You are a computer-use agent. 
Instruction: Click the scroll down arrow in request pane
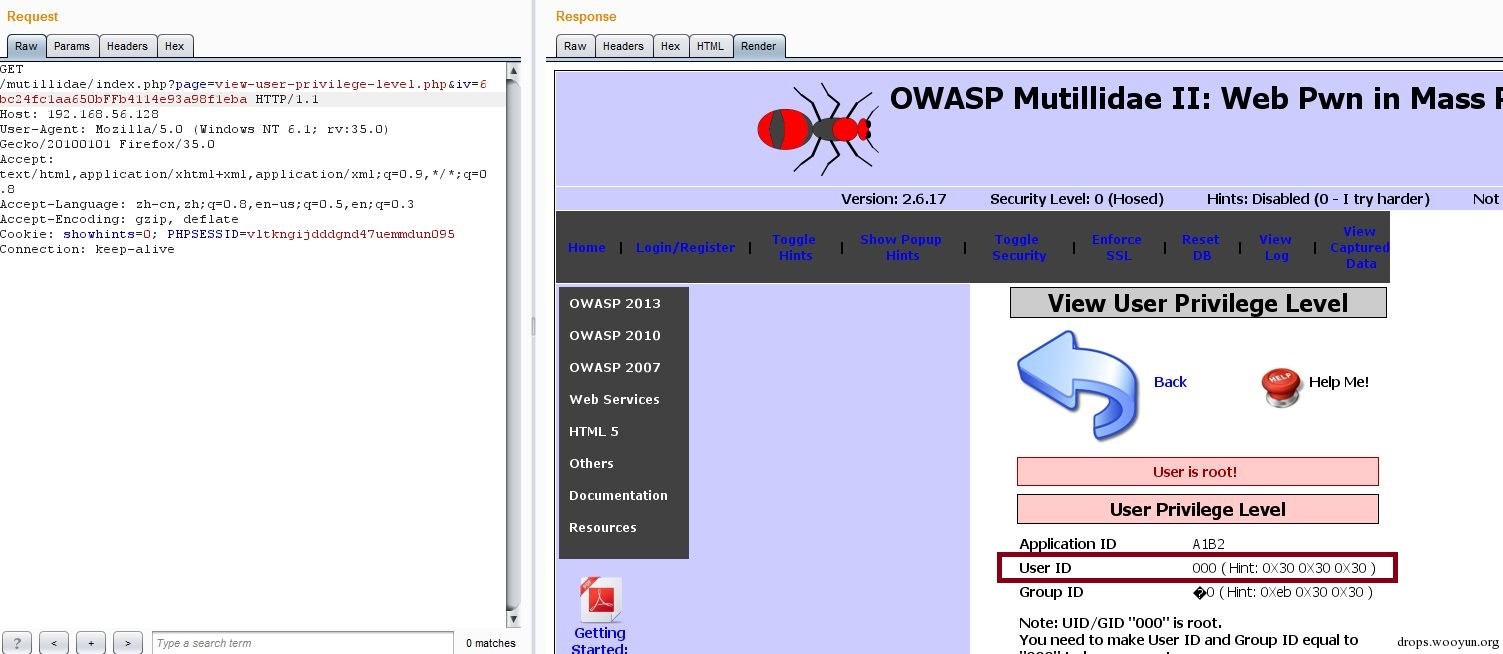(514, 620)
